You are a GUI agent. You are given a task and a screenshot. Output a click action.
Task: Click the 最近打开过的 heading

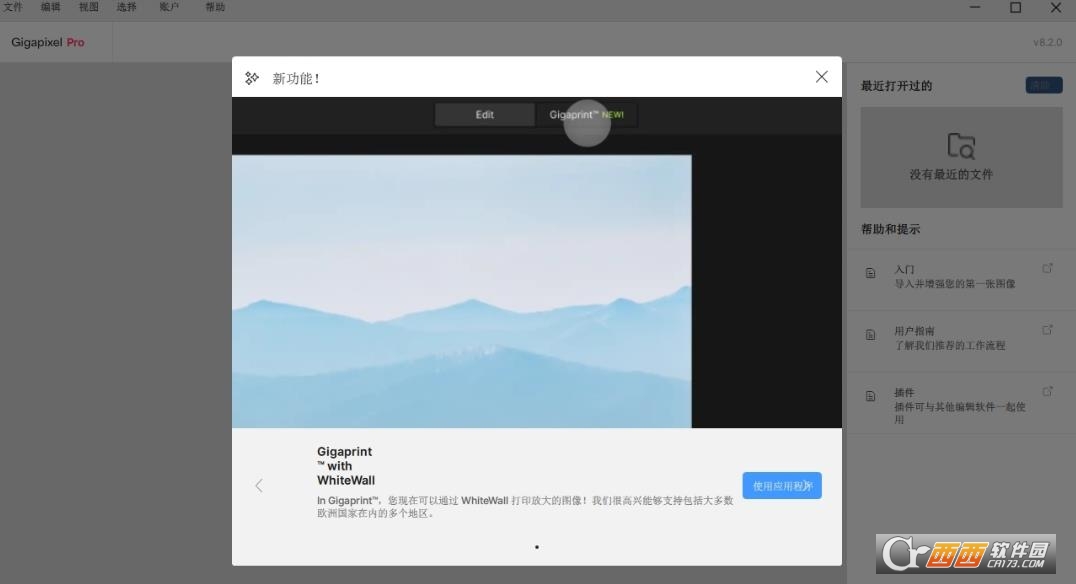pyautogui.click(x=896, y=86)
